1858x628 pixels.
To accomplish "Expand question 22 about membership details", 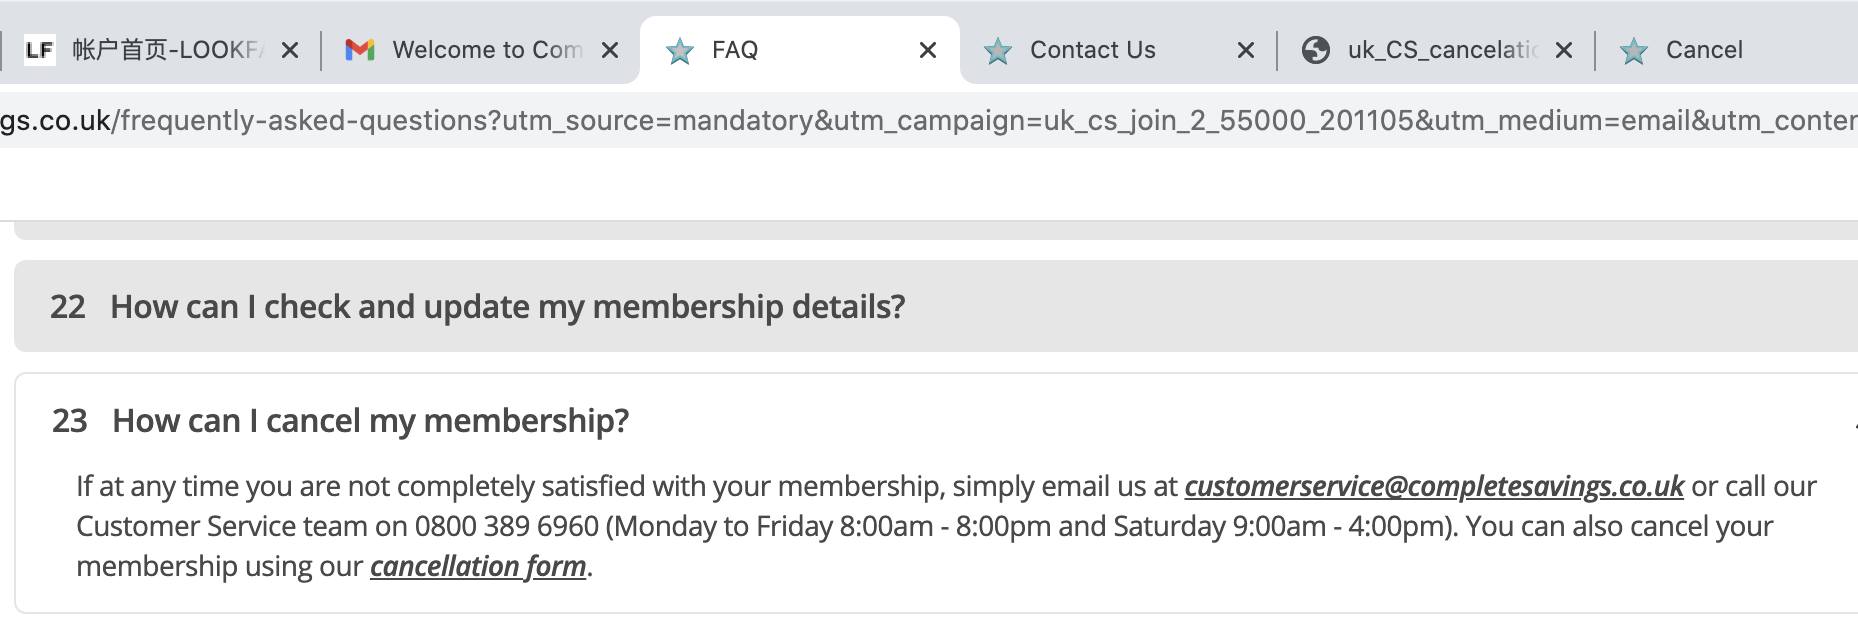I will coord(507,307).
